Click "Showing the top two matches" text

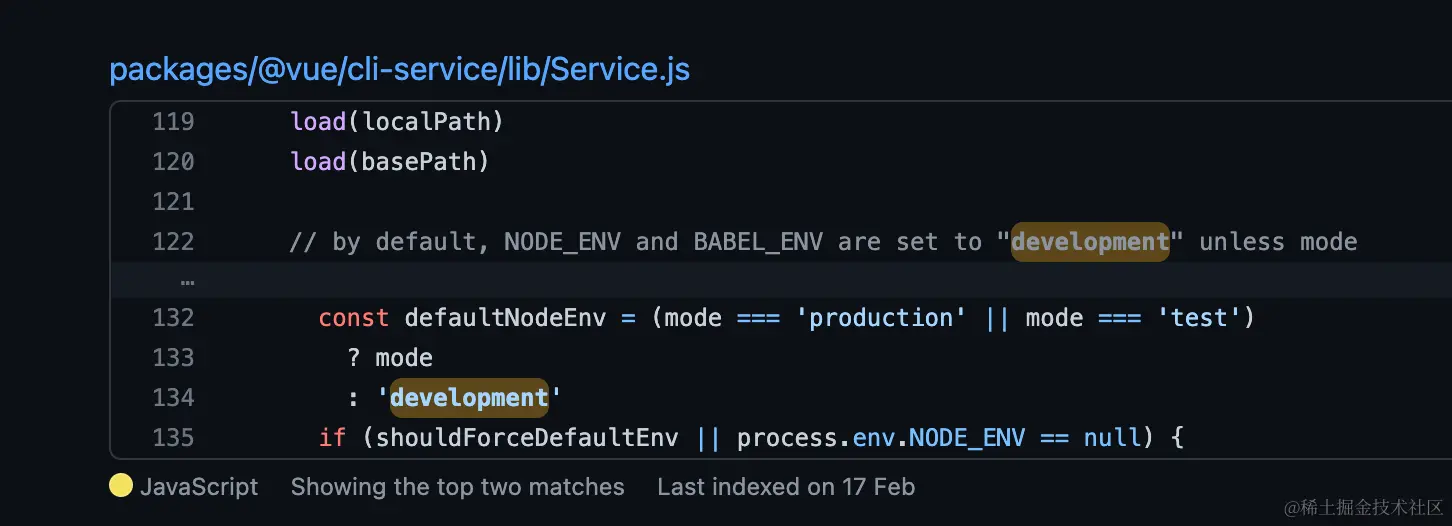[x=457, y=487]
